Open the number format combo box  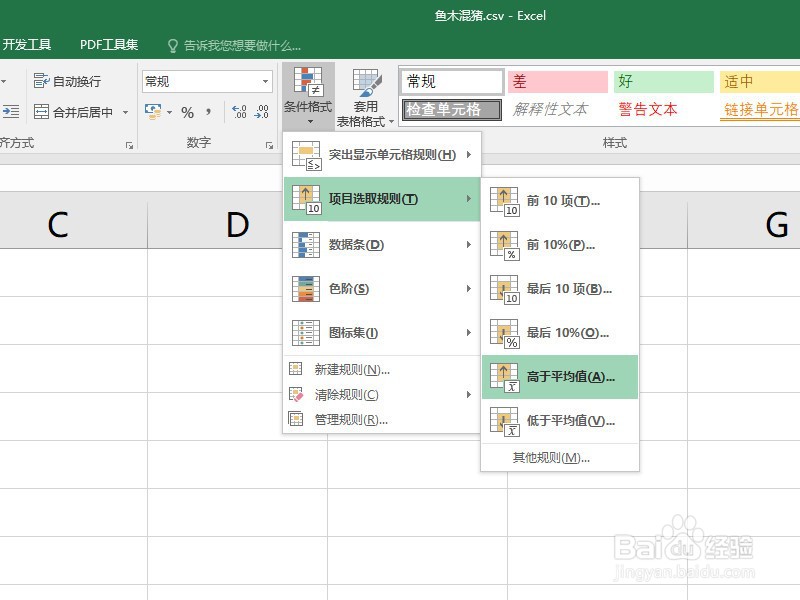pyautogui.click(x=207, y=82)
